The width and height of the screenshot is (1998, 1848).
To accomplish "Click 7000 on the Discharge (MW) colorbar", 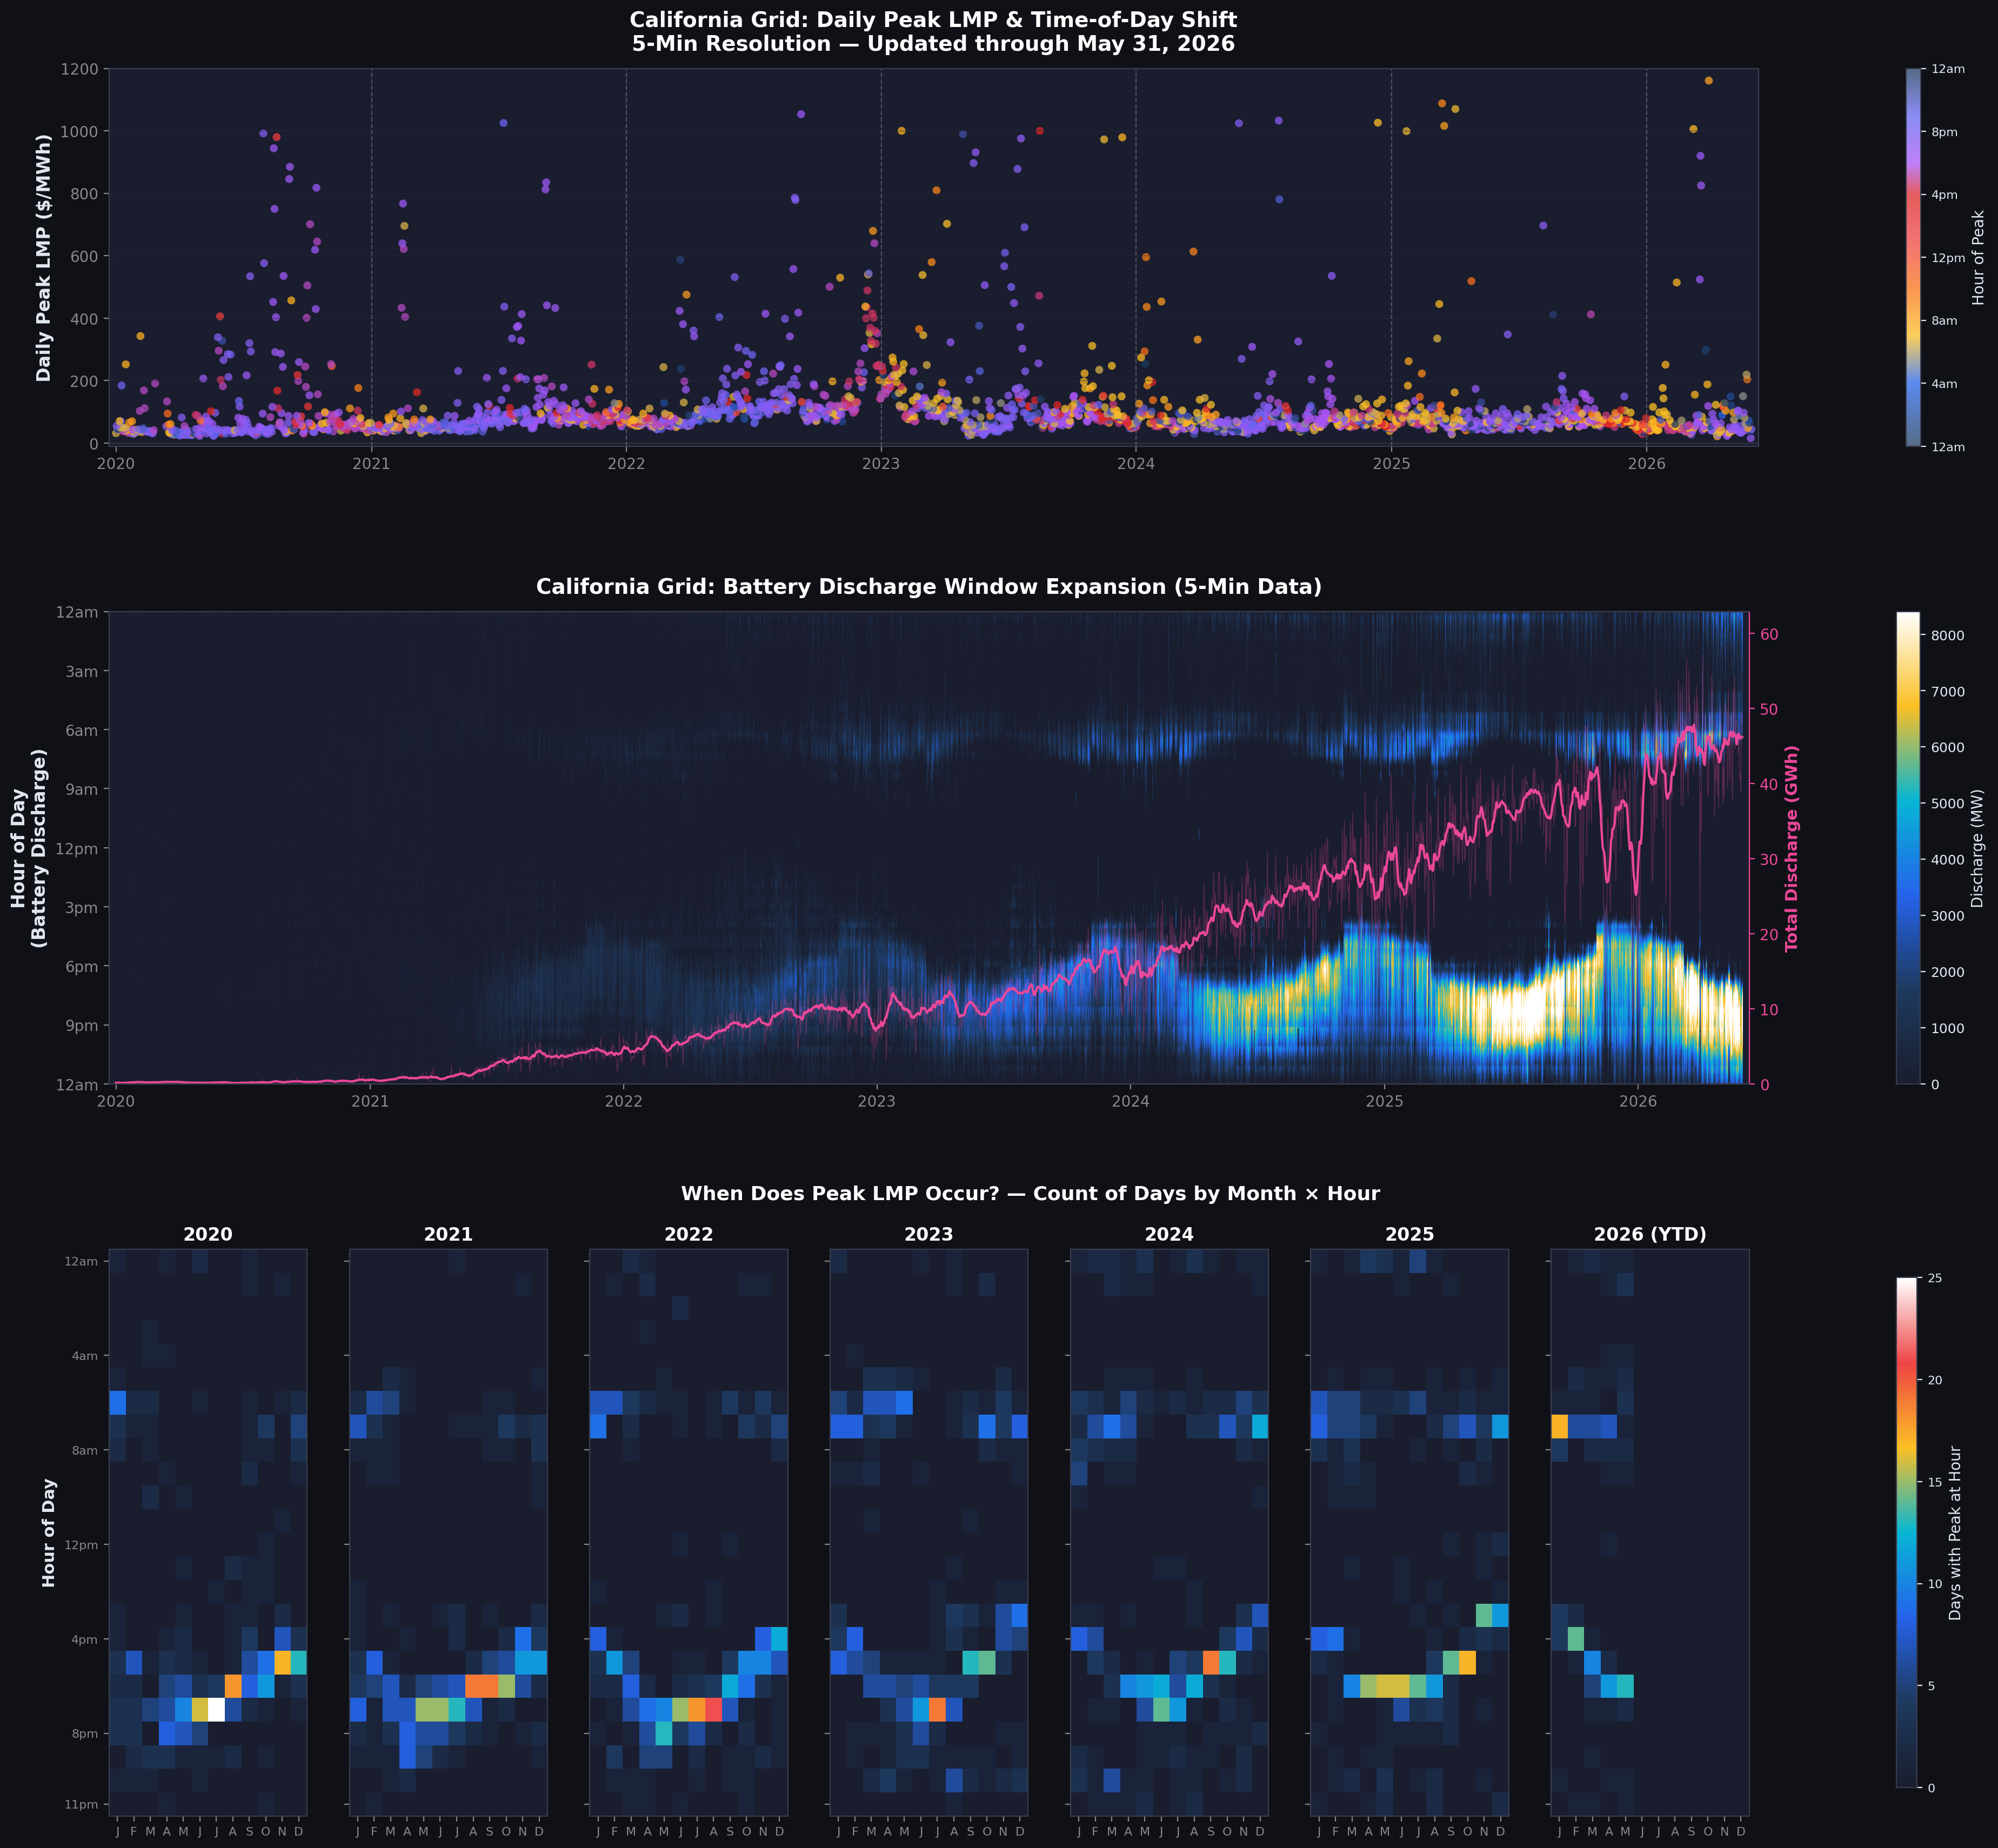I will point(1947,691).
